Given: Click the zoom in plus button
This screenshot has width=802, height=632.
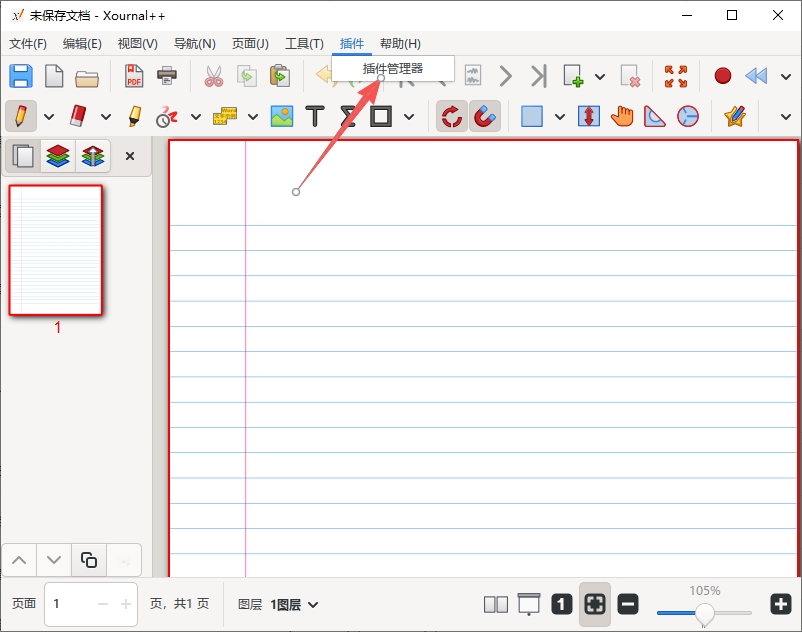Looking at the screenshot, I should click(x=781, y=604).
